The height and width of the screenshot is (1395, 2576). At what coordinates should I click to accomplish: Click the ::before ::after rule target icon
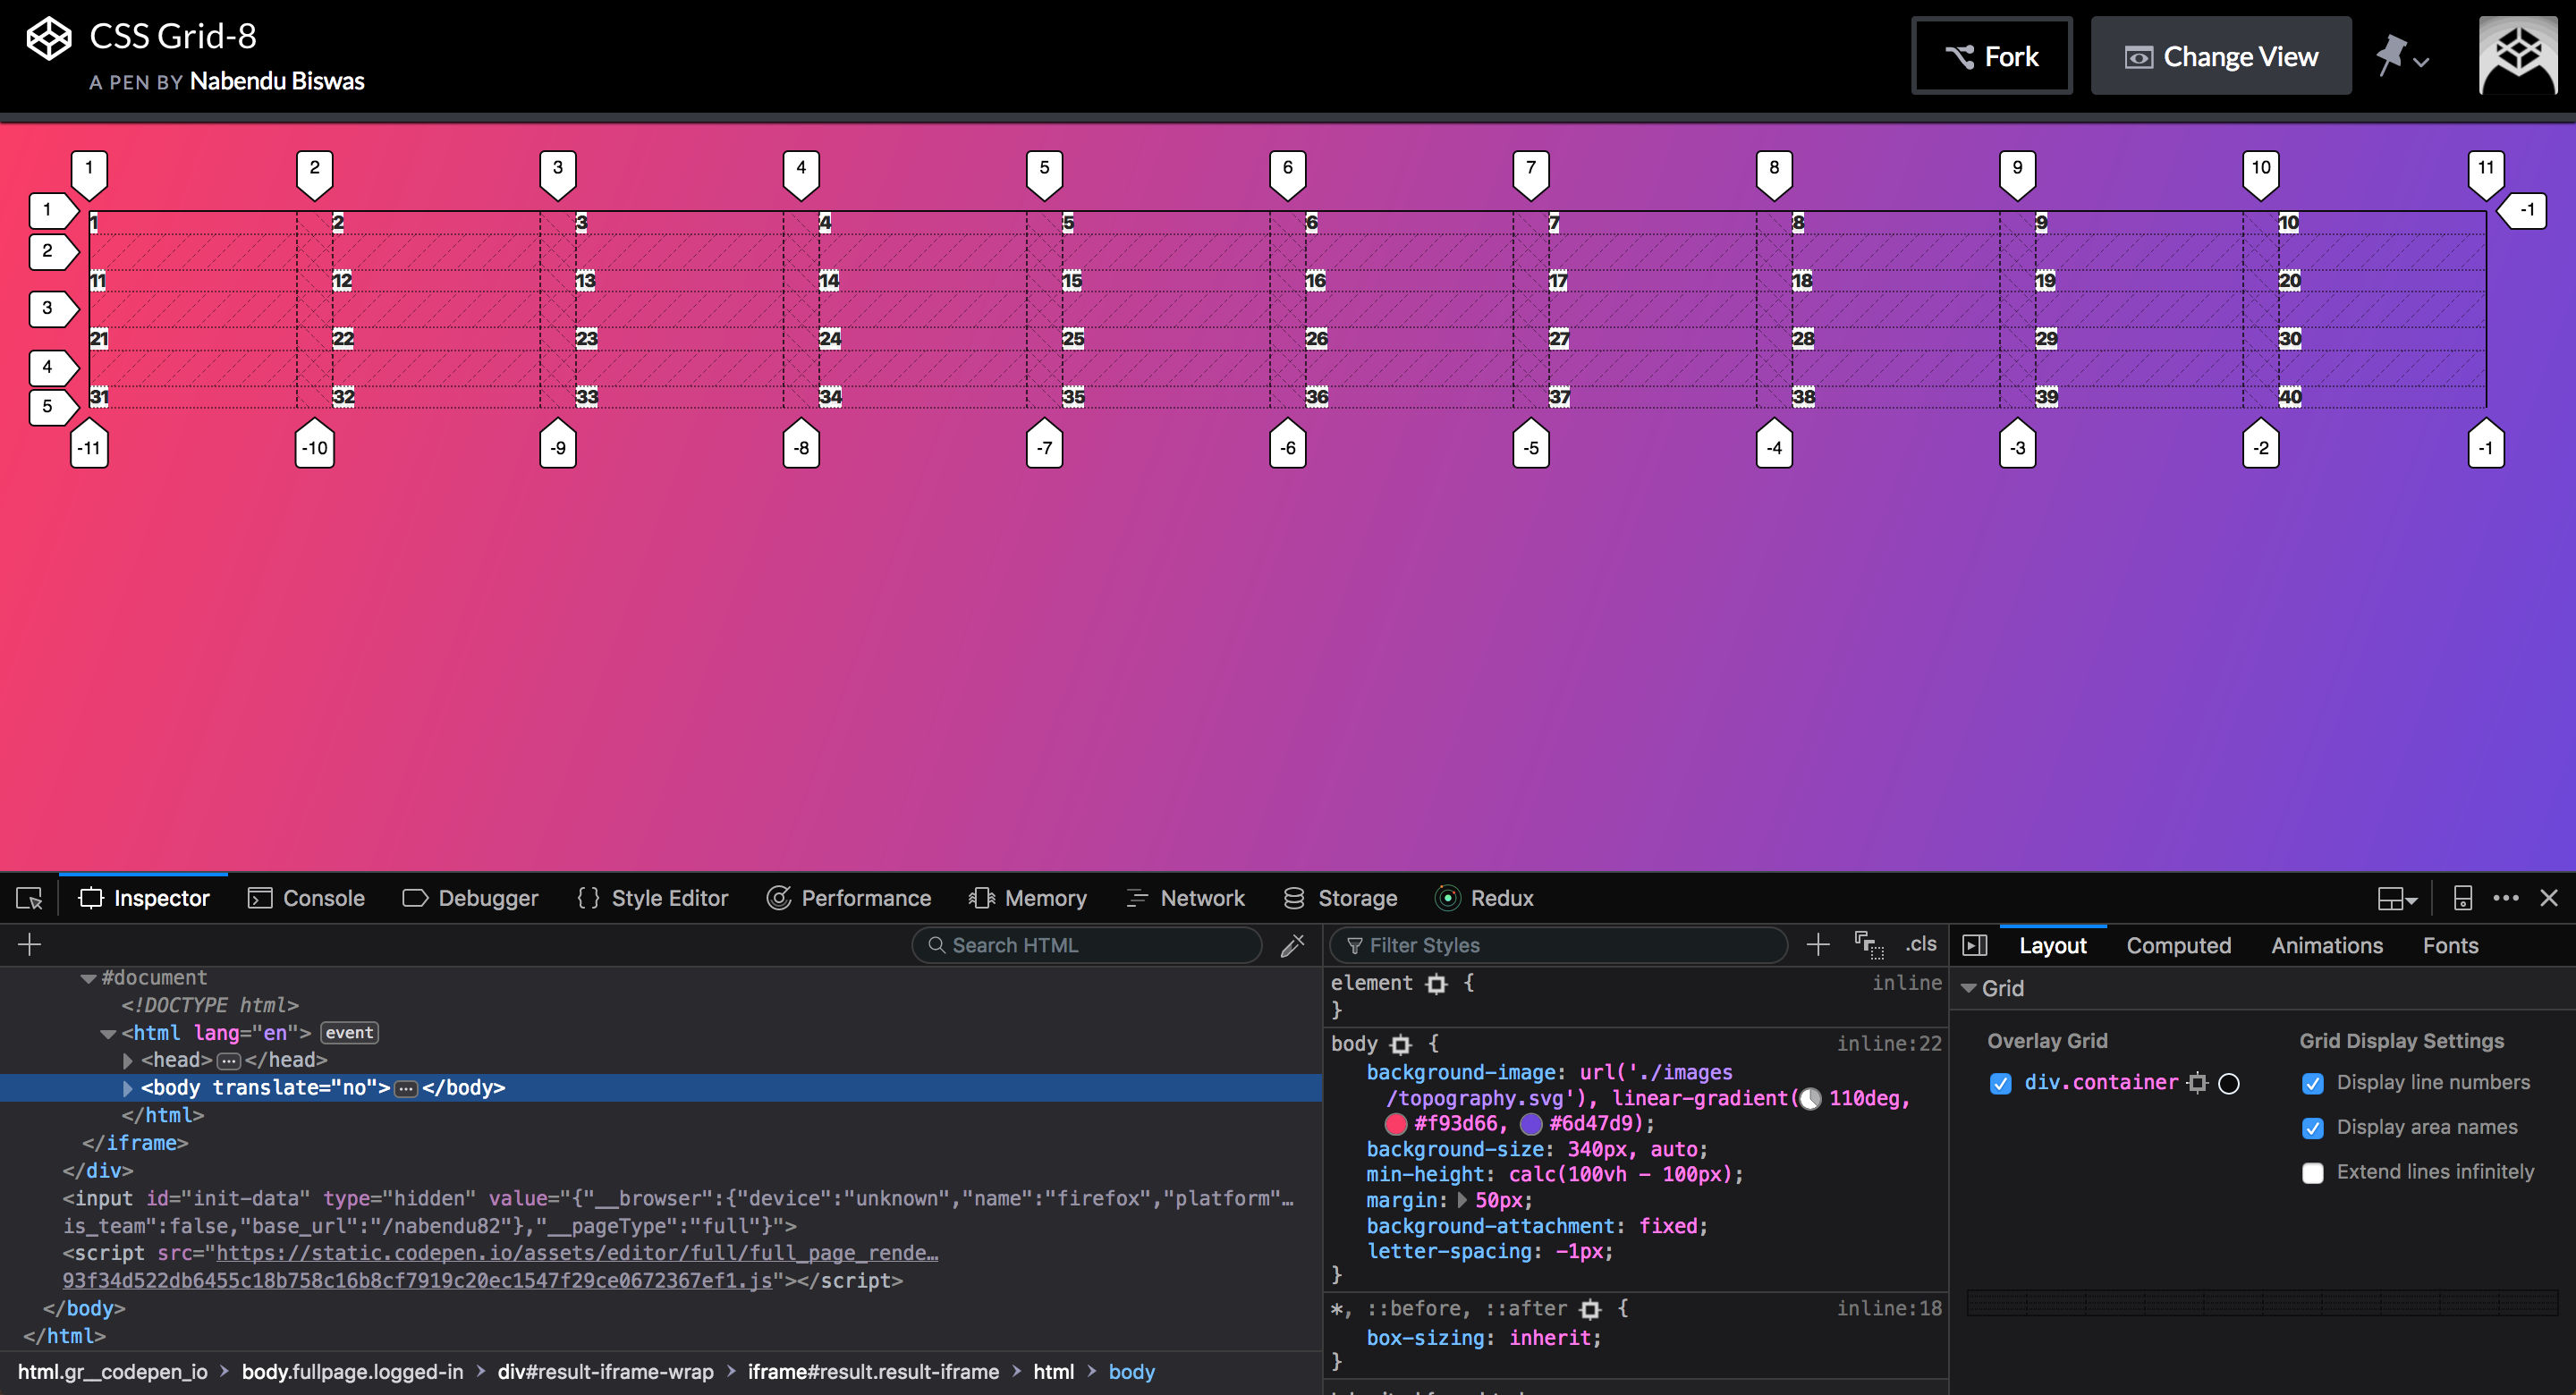pos(1590,1309)
